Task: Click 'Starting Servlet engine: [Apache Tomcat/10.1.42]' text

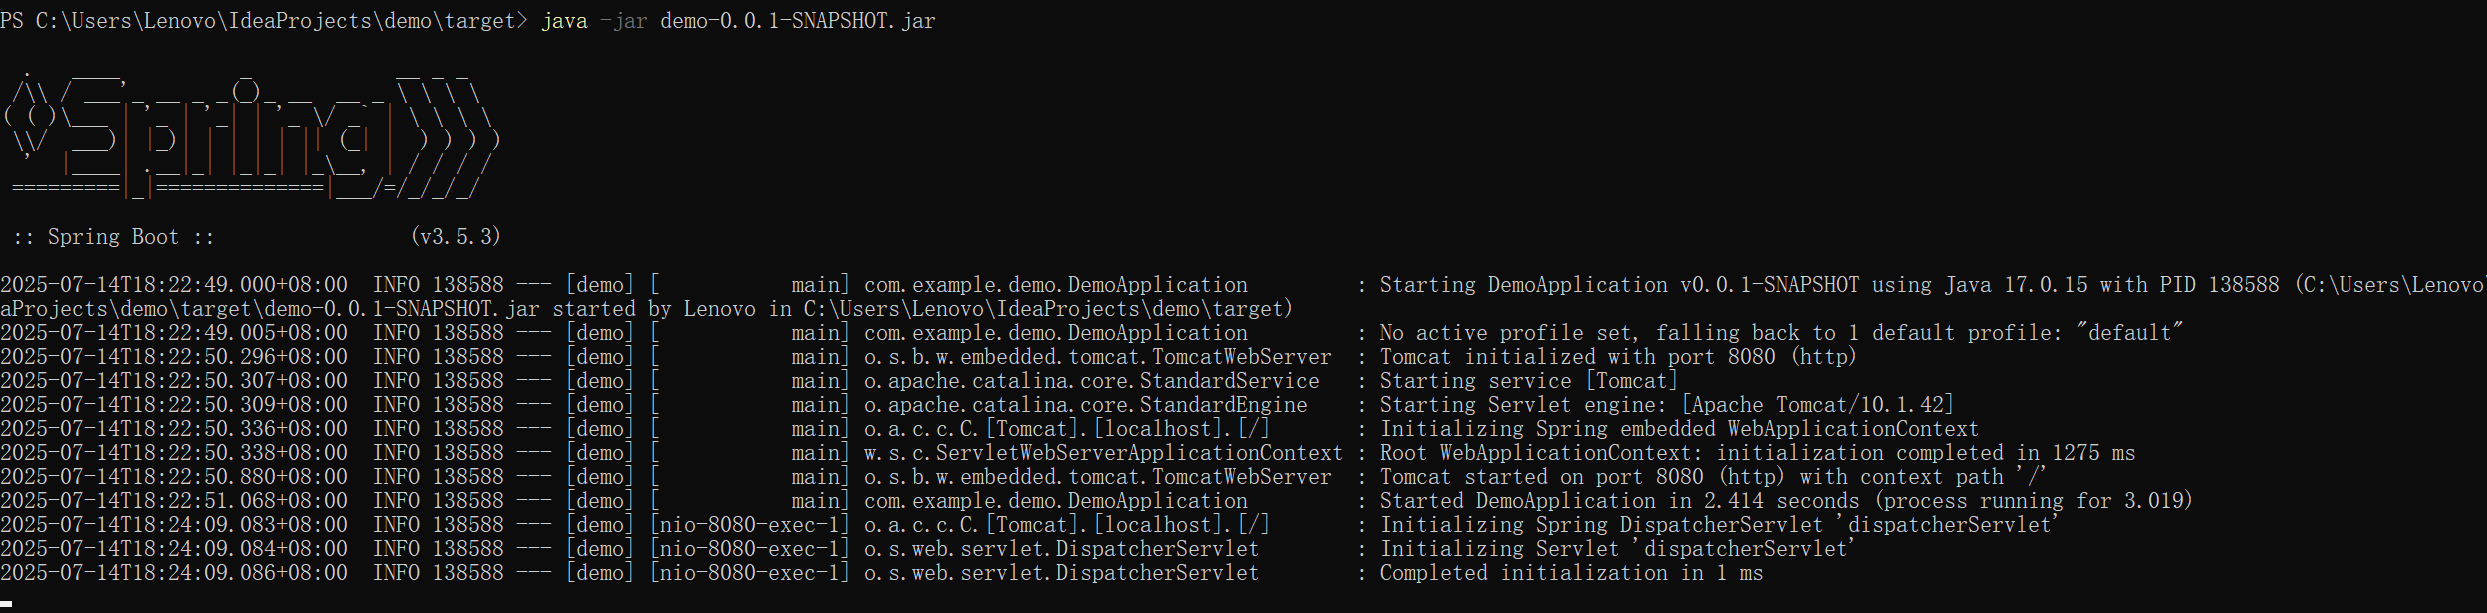Action: [x=1666, y=405]
